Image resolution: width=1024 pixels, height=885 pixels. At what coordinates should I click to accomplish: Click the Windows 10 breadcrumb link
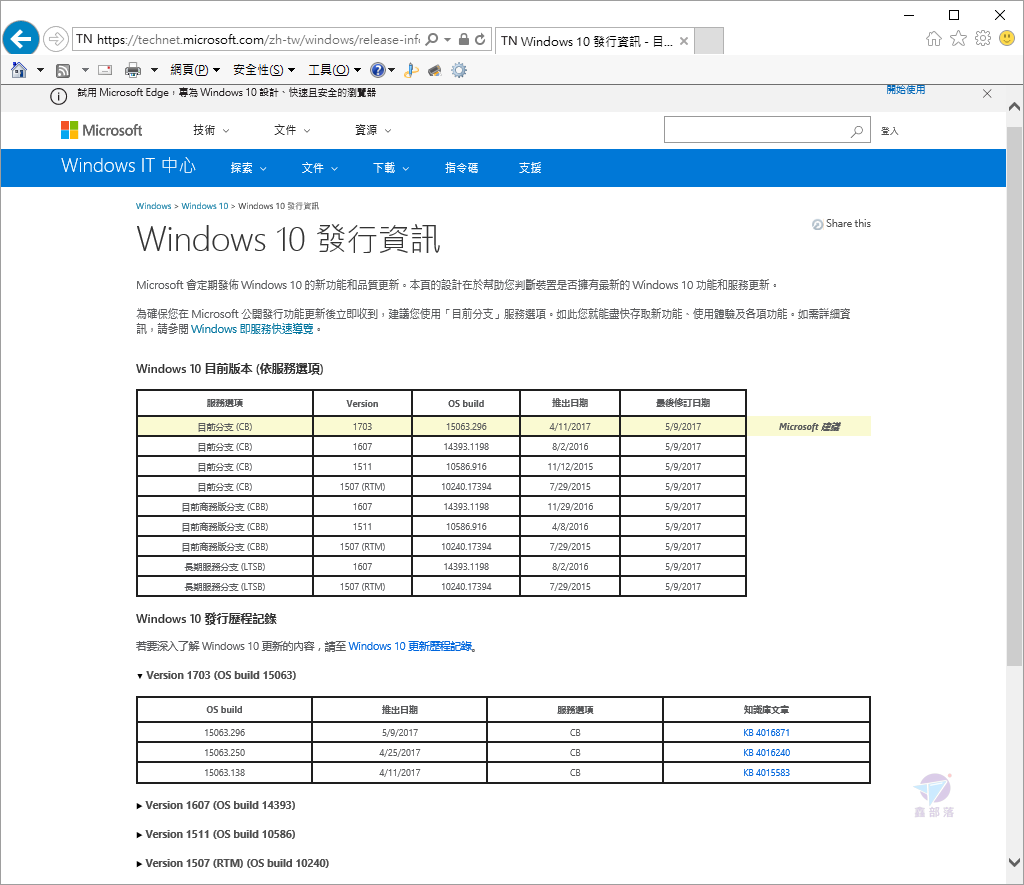pos(205,206)
